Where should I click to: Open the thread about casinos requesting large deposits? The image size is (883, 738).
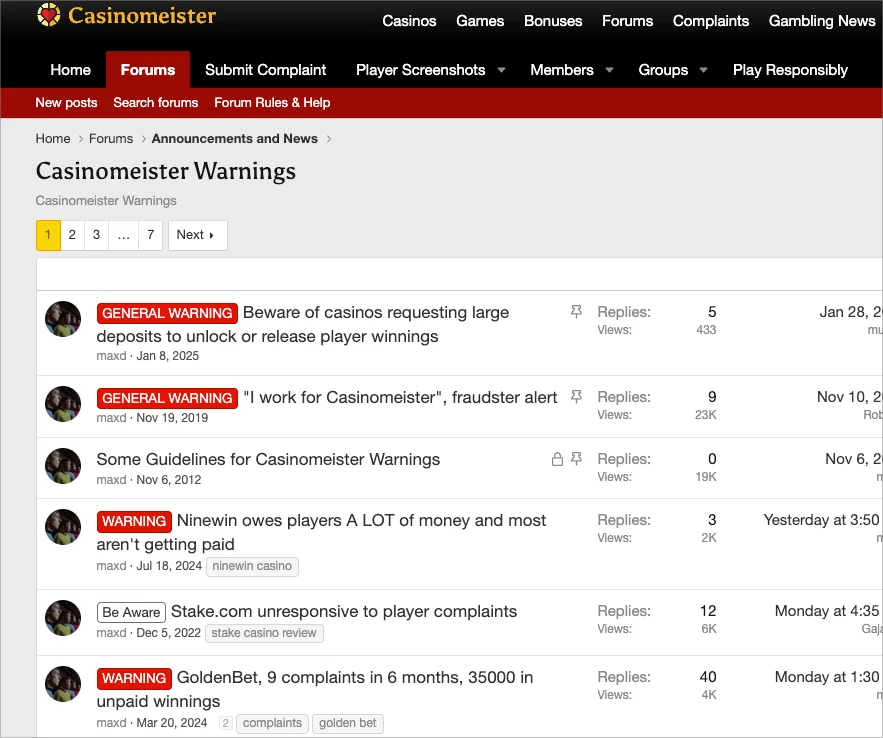(303, 324)
